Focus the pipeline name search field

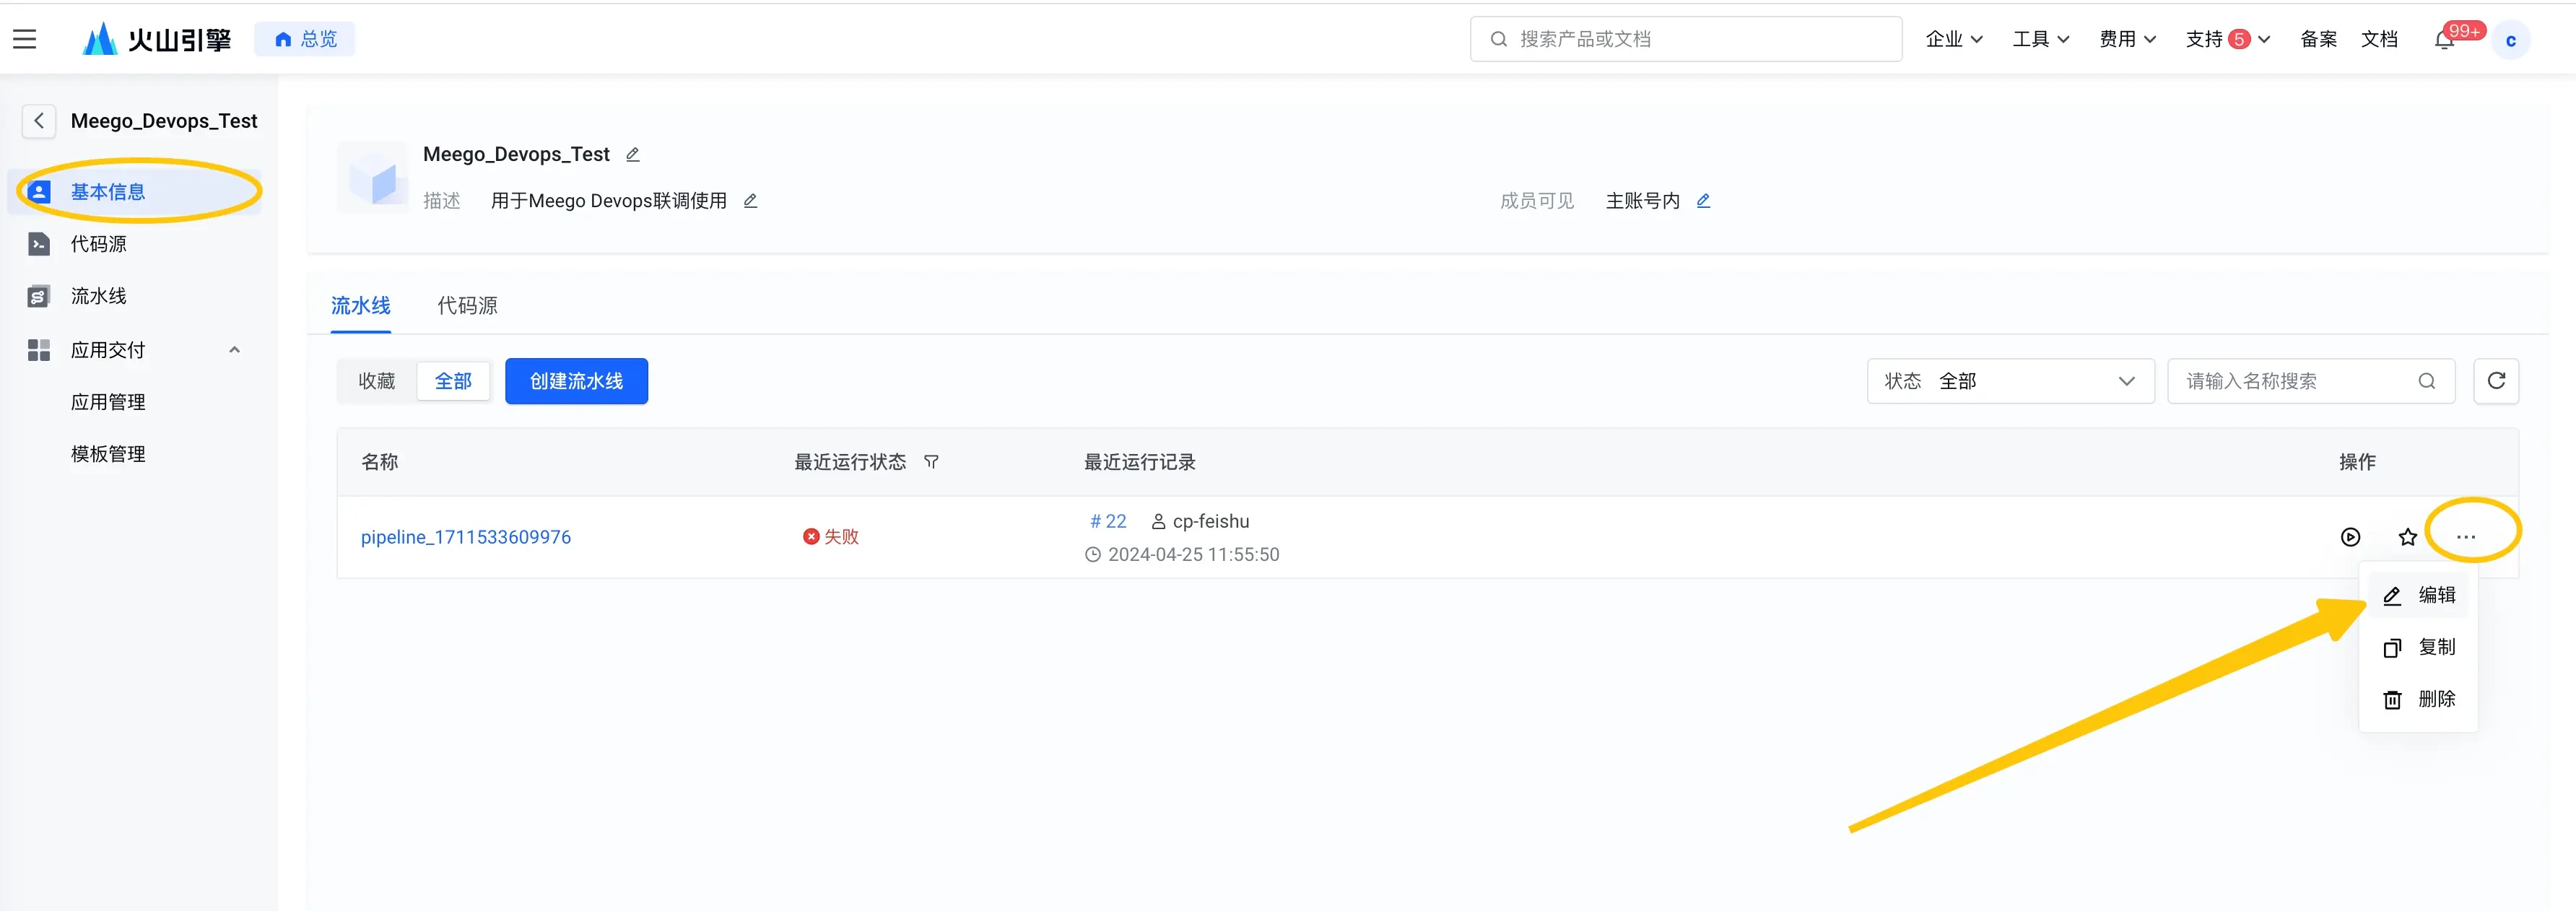pos(2310,381)
